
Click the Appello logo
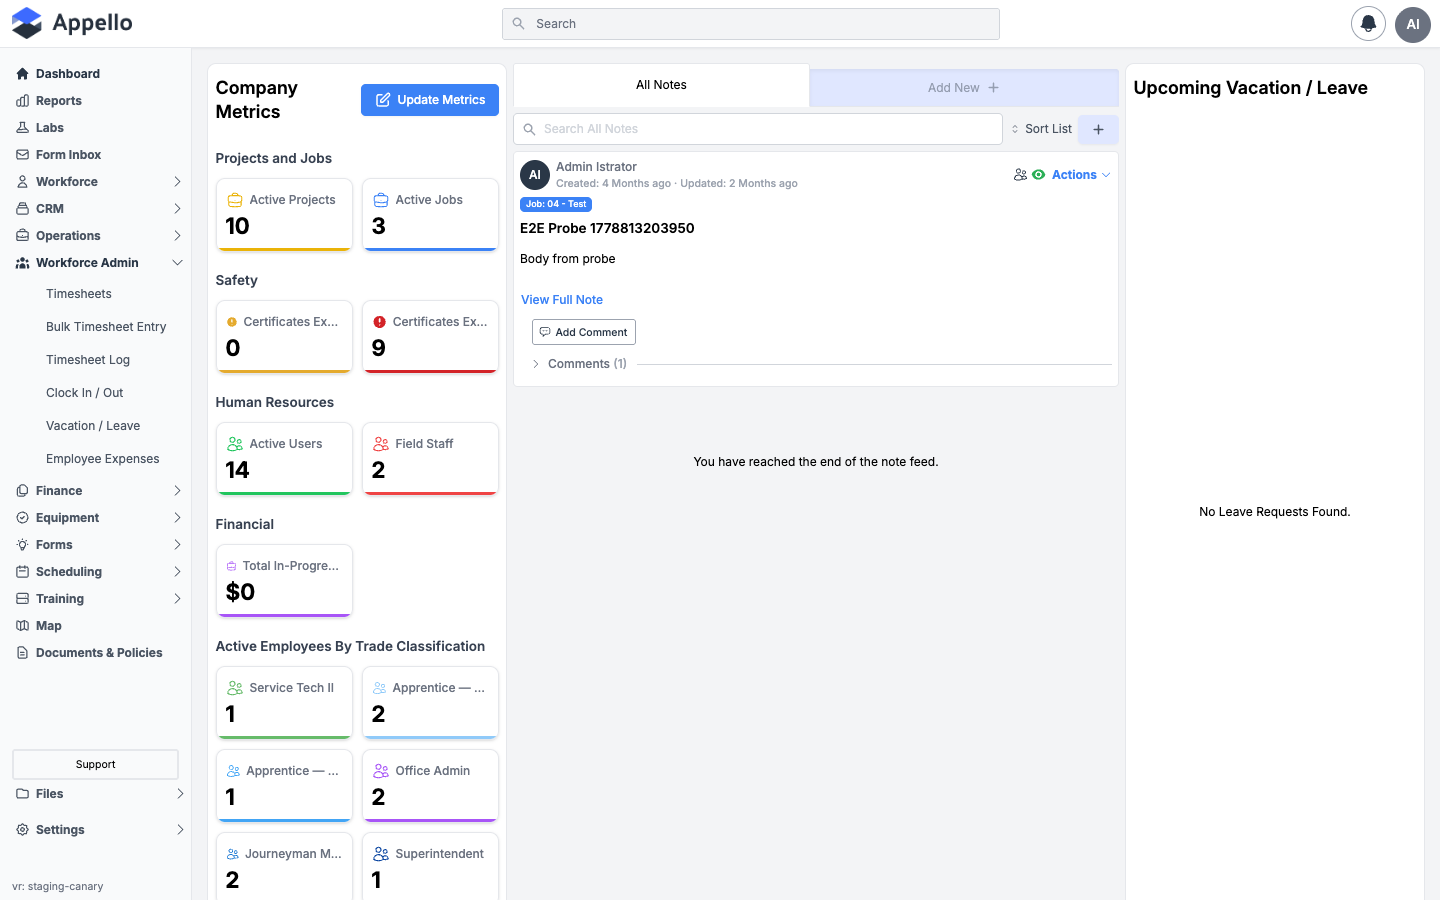click(72, 23)
